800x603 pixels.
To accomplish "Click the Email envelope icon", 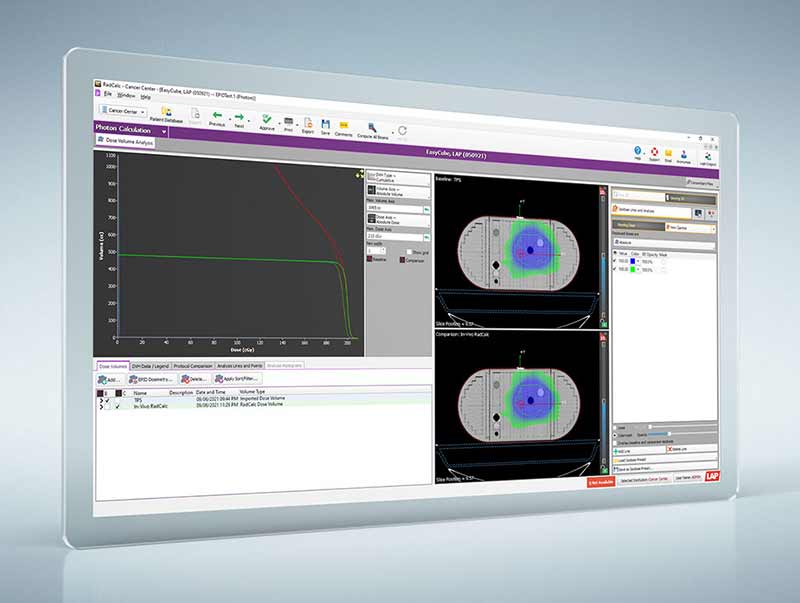I will [x=668, y=155].
